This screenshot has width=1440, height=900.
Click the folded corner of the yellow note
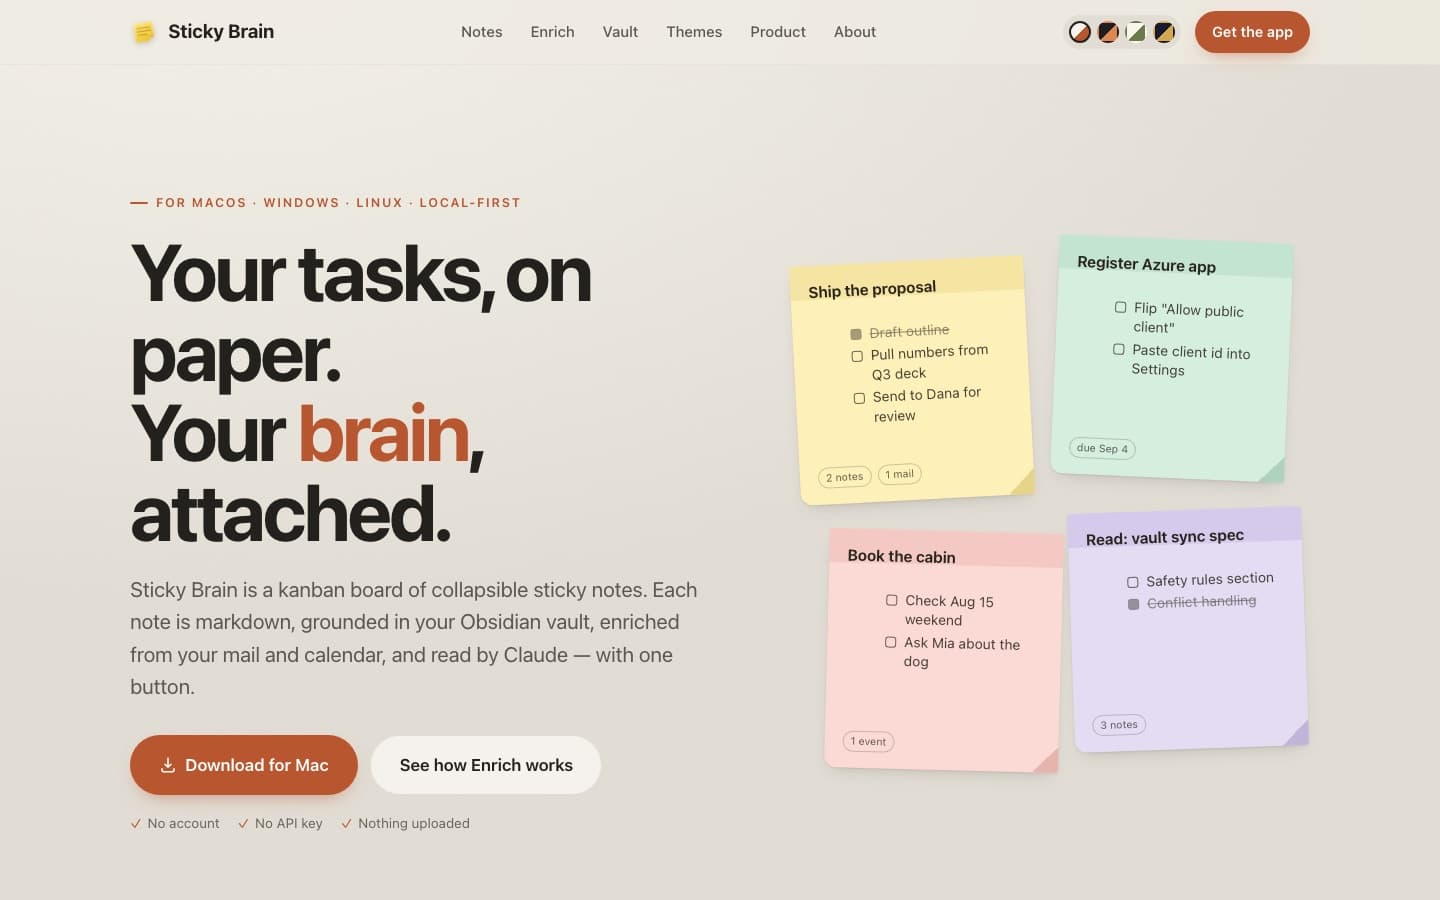(x=1023, y=482)
